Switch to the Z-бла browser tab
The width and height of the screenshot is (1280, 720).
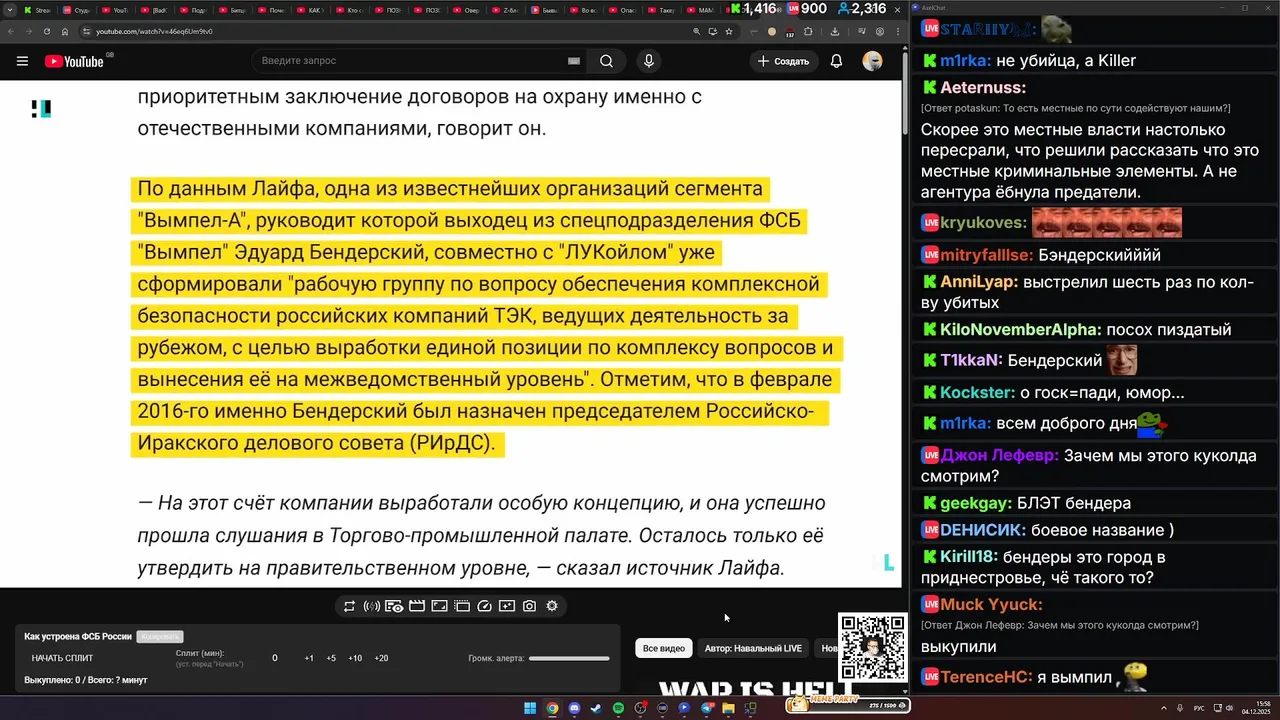pos(504,9)
